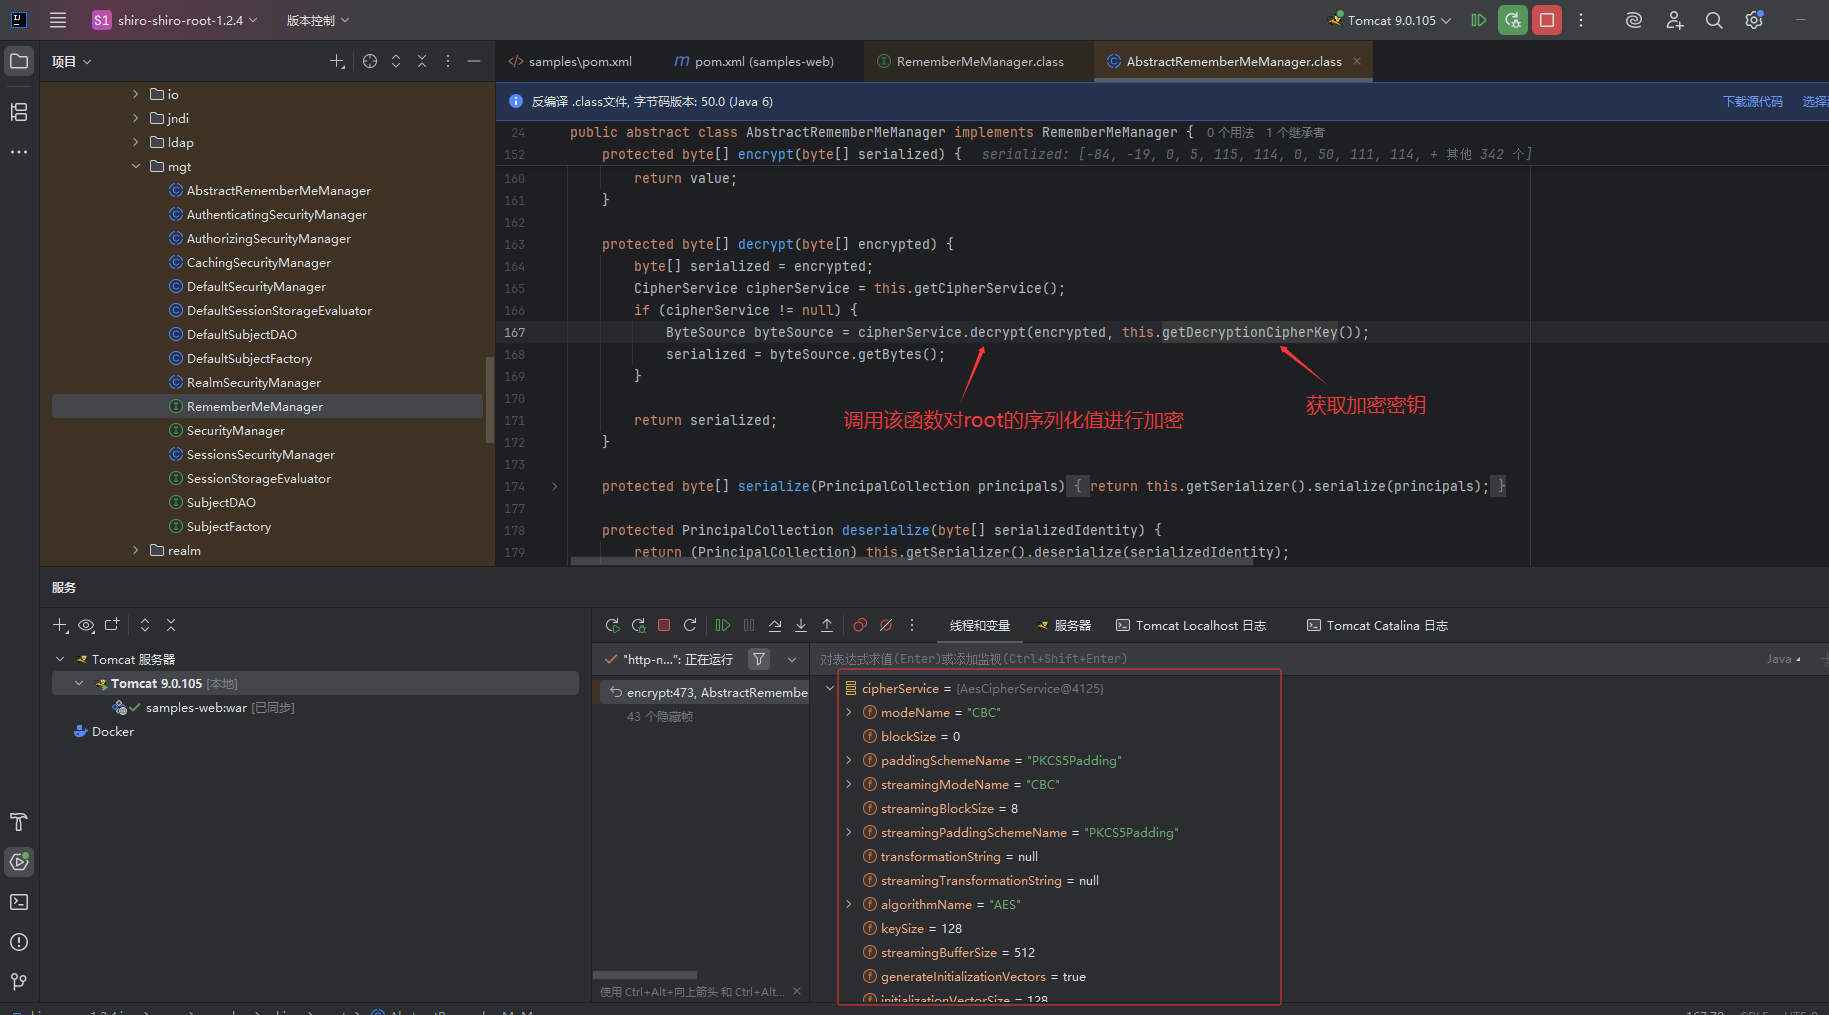Toggle the eye view options in Services
The image size is (1829, 1015).
pyautogui.click(x=86, y=625)
